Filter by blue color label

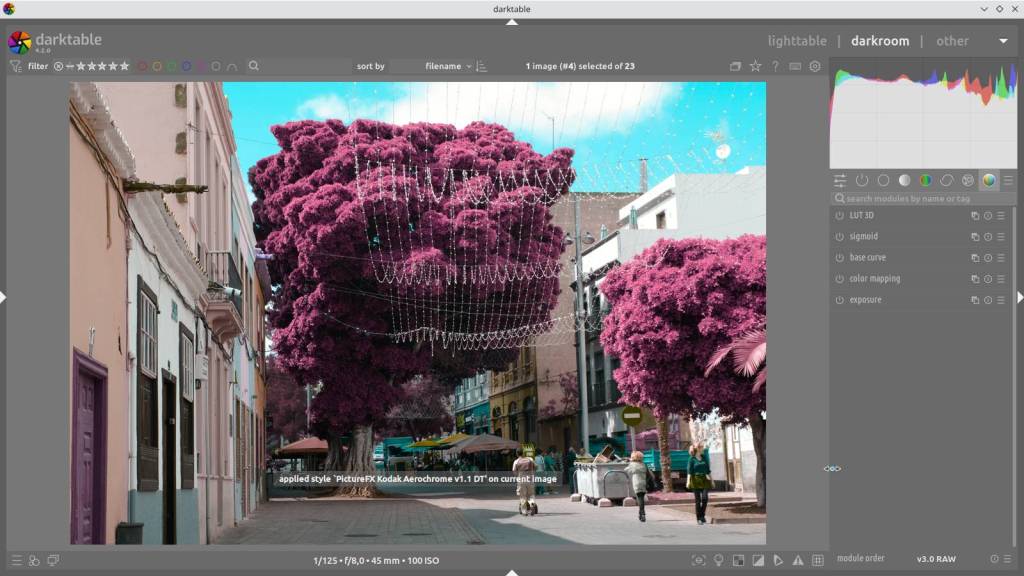tap(186, 66)
